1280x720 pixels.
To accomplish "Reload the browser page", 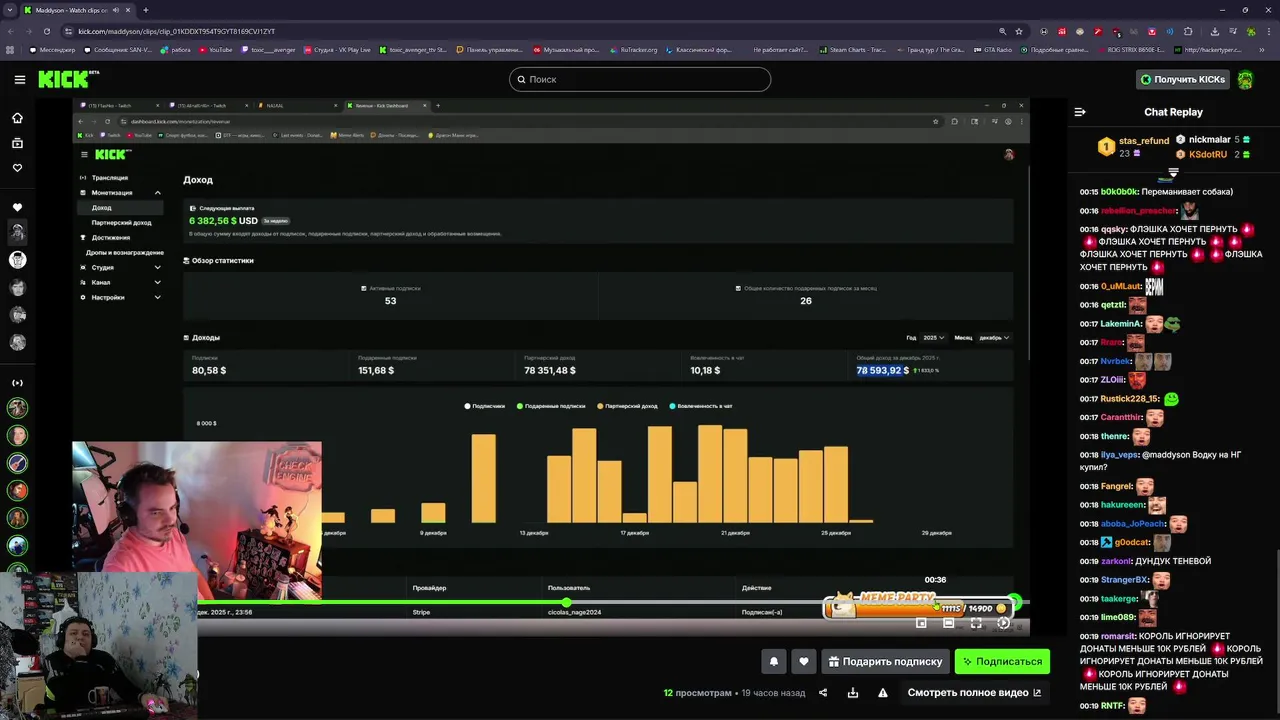I will tap(48, 31).
